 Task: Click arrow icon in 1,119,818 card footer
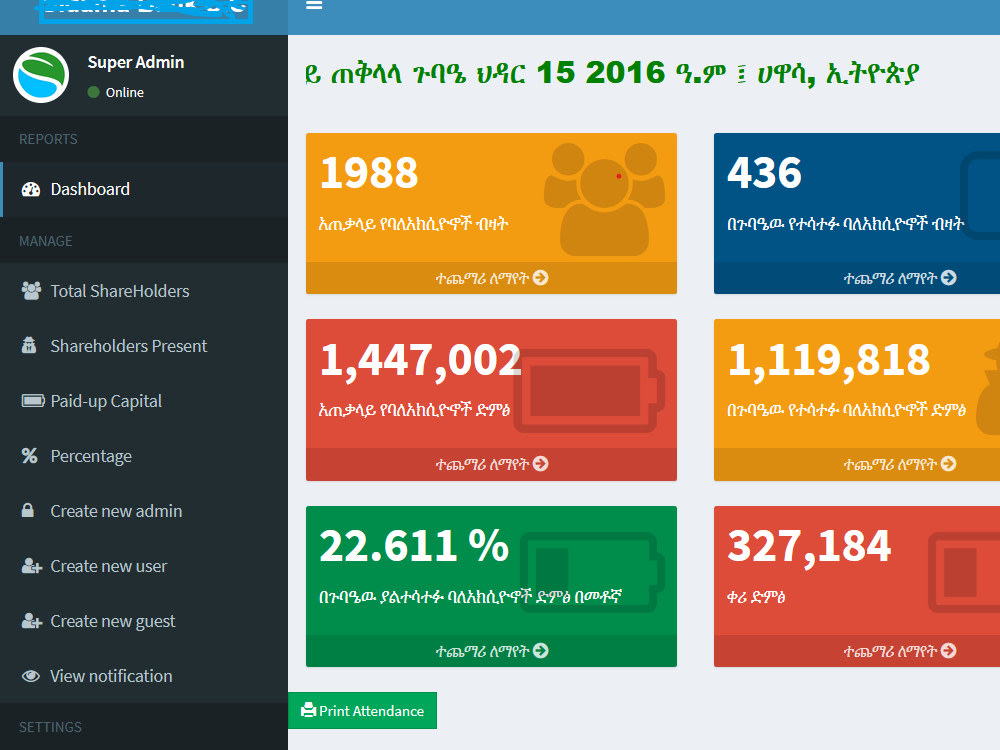949,464
